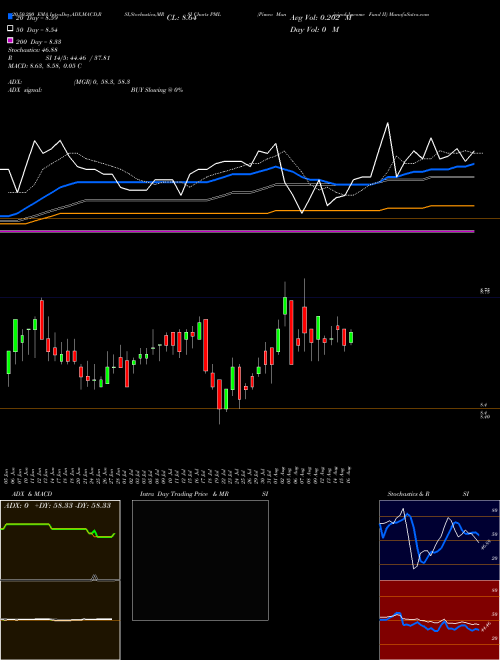
Task: Click the MACD line panel below ADX
Action: [60, 620]
